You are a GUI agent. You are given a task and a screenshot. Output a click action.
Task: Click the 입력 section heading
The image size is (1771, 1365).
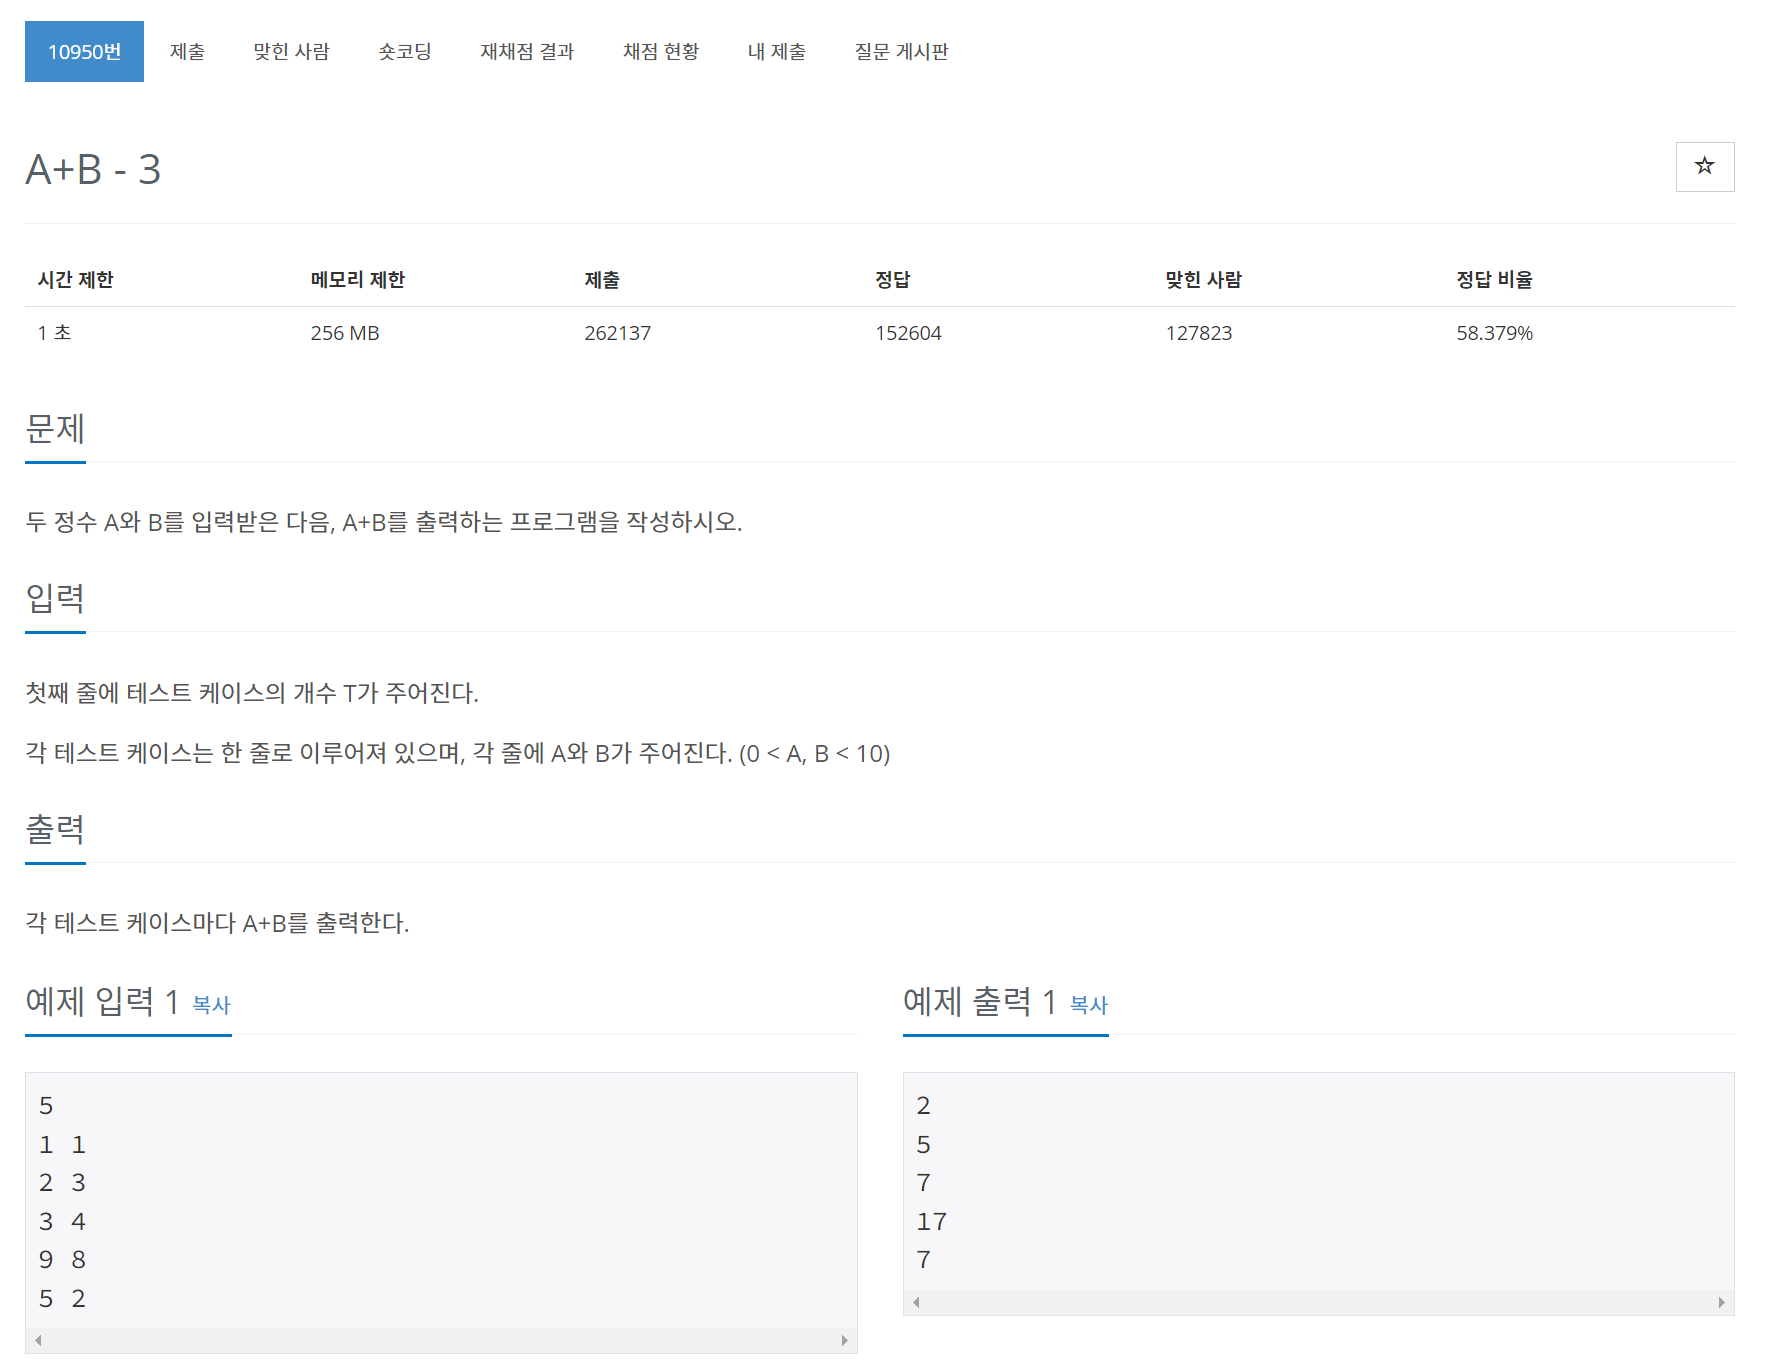55,599
